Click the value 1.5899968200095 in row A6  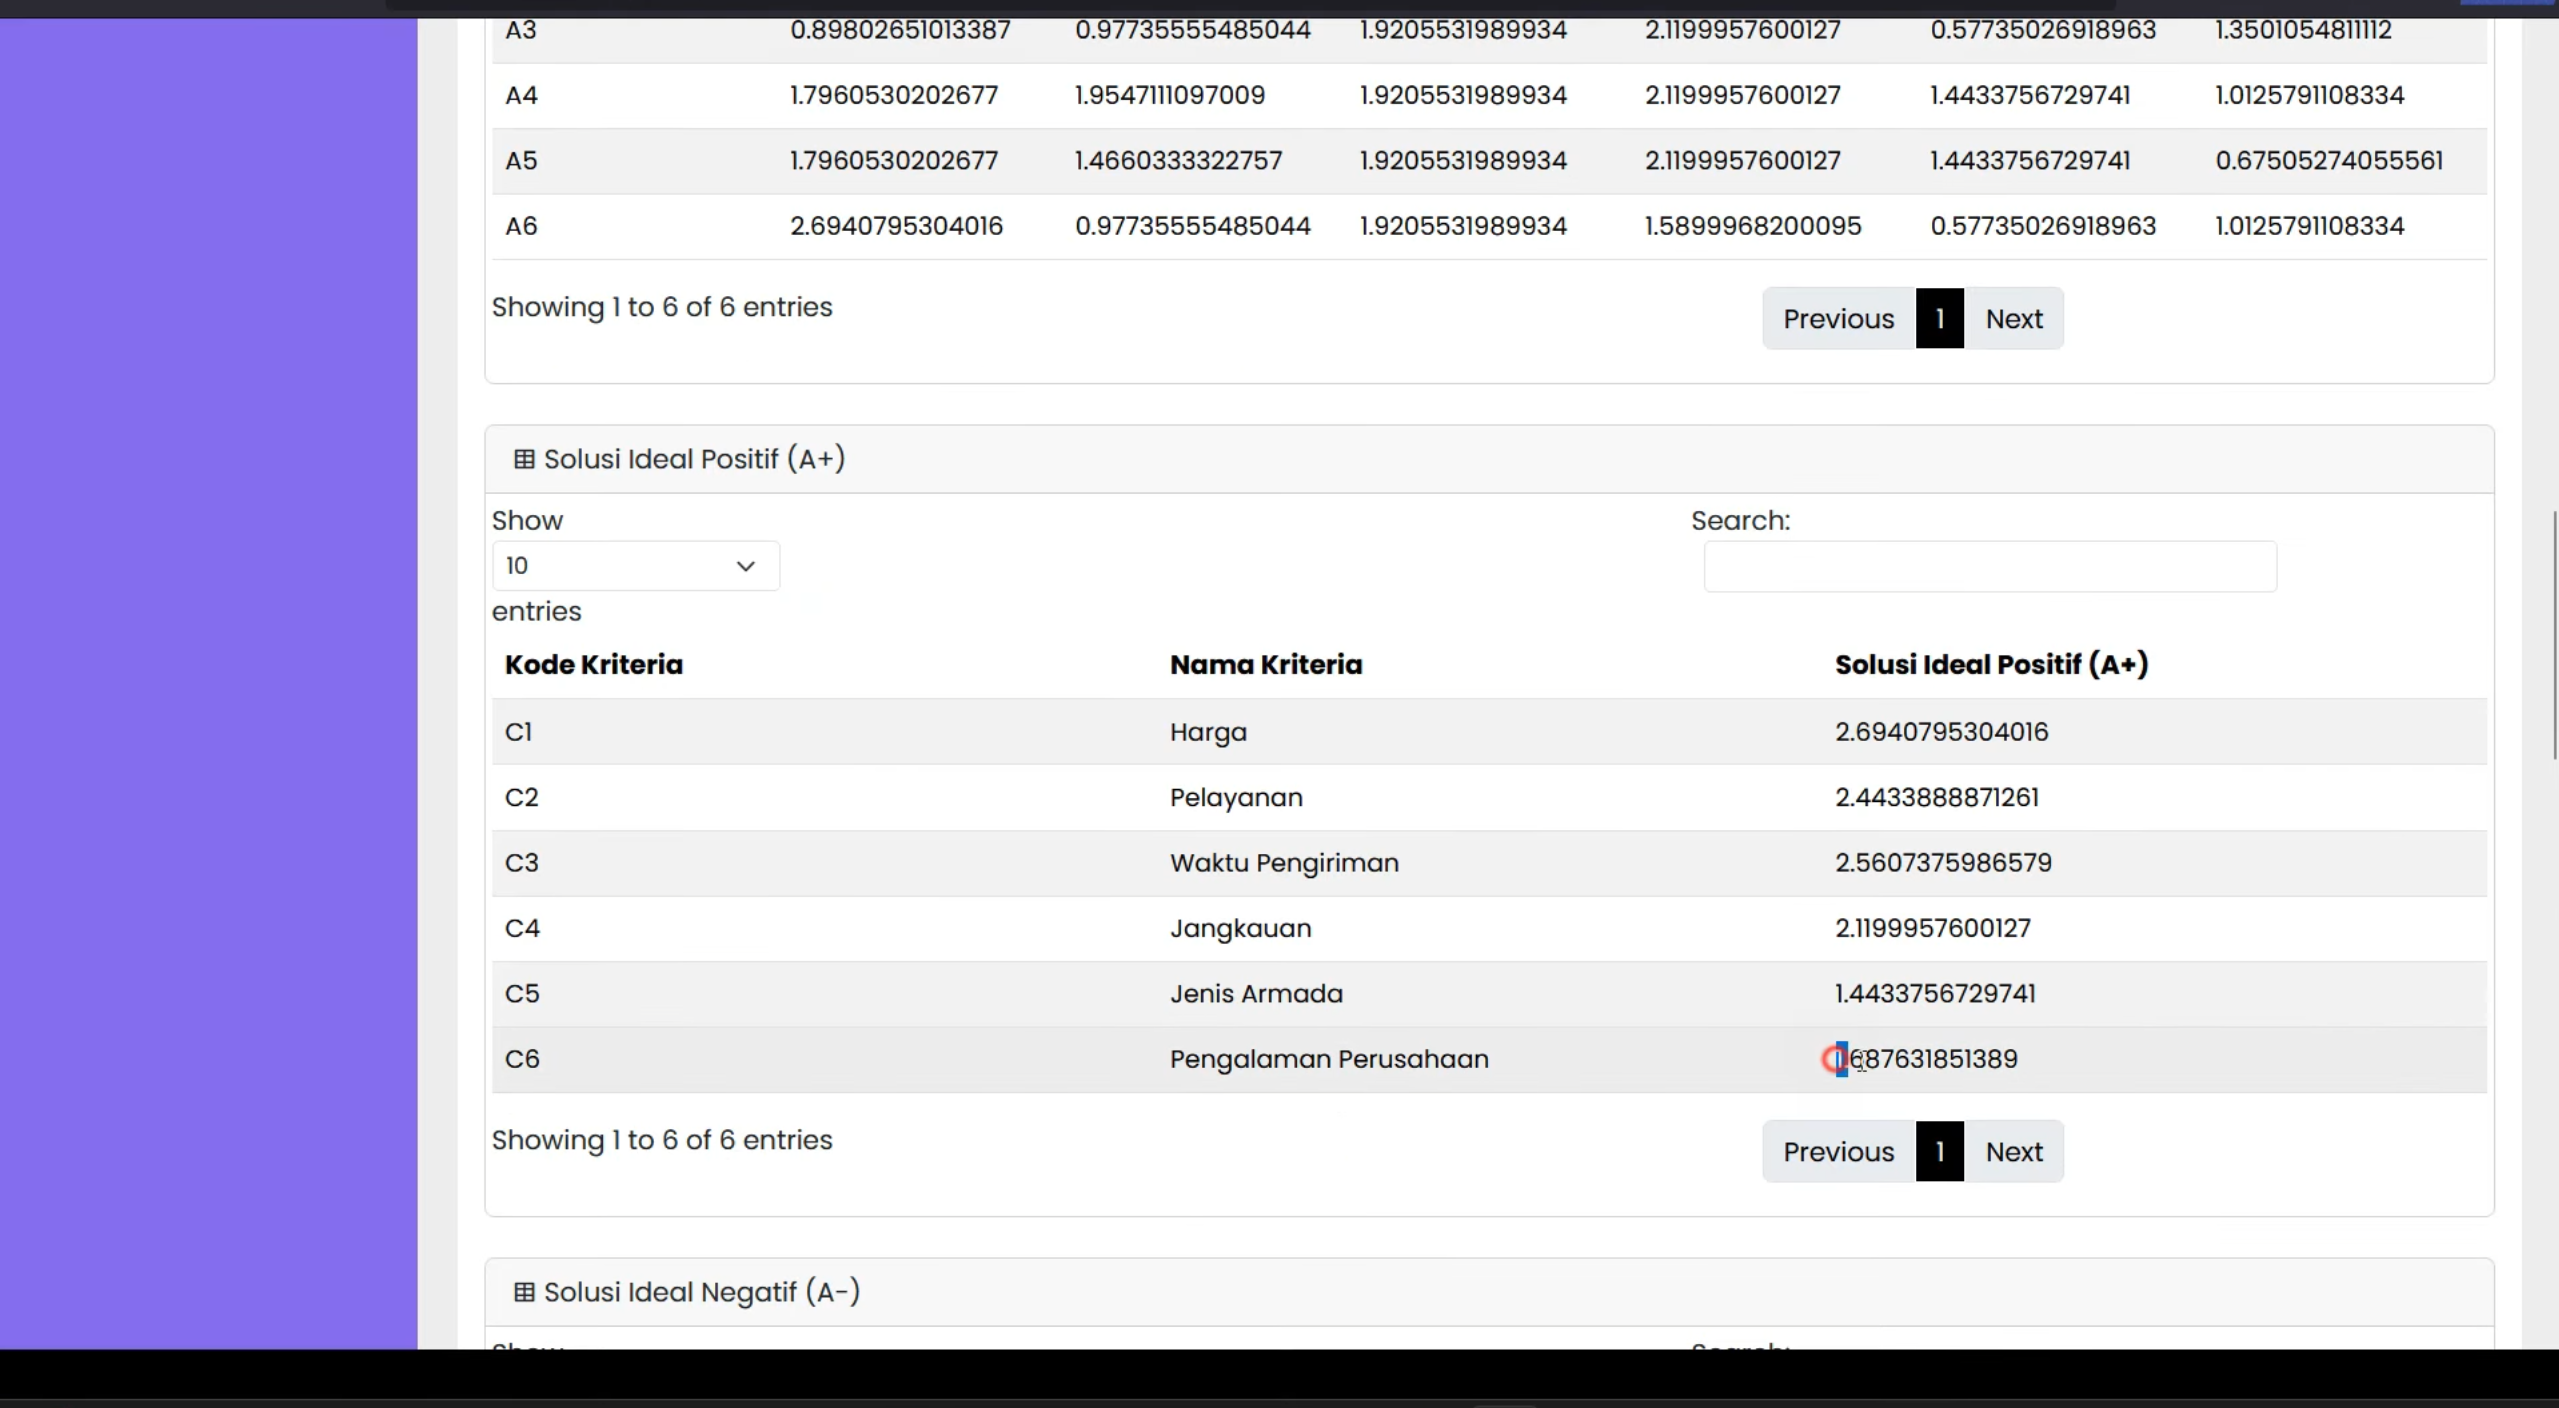click(x=1753, y=226)
